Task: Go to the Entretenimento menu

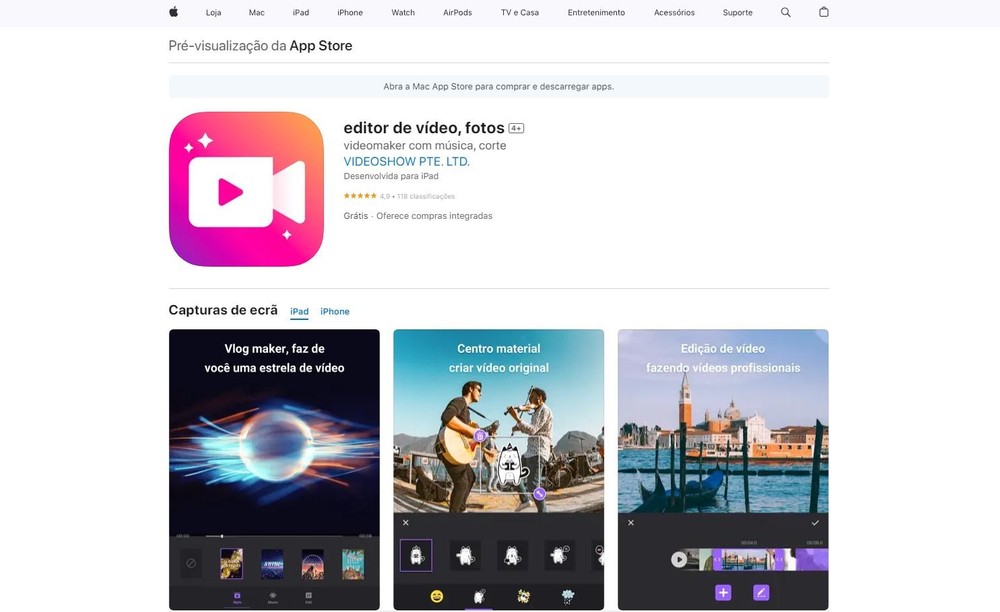Action: pos(596,13)
